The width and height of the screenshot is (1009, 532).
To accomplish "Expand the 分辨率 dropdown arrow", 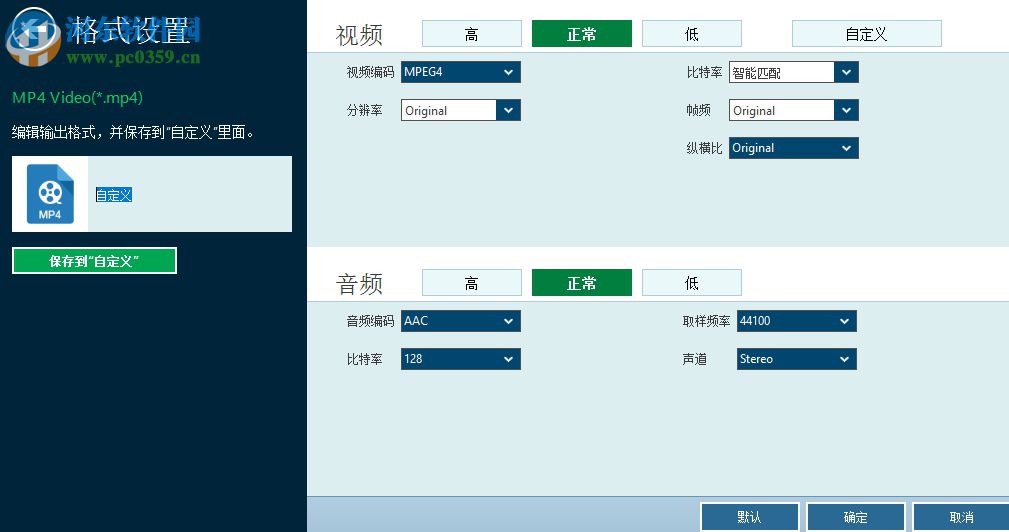I will point(508,110).
